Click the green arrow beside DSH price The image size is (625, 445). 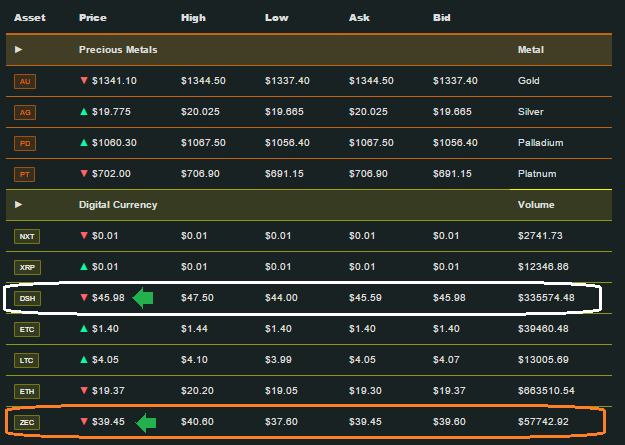click(143, 298)
